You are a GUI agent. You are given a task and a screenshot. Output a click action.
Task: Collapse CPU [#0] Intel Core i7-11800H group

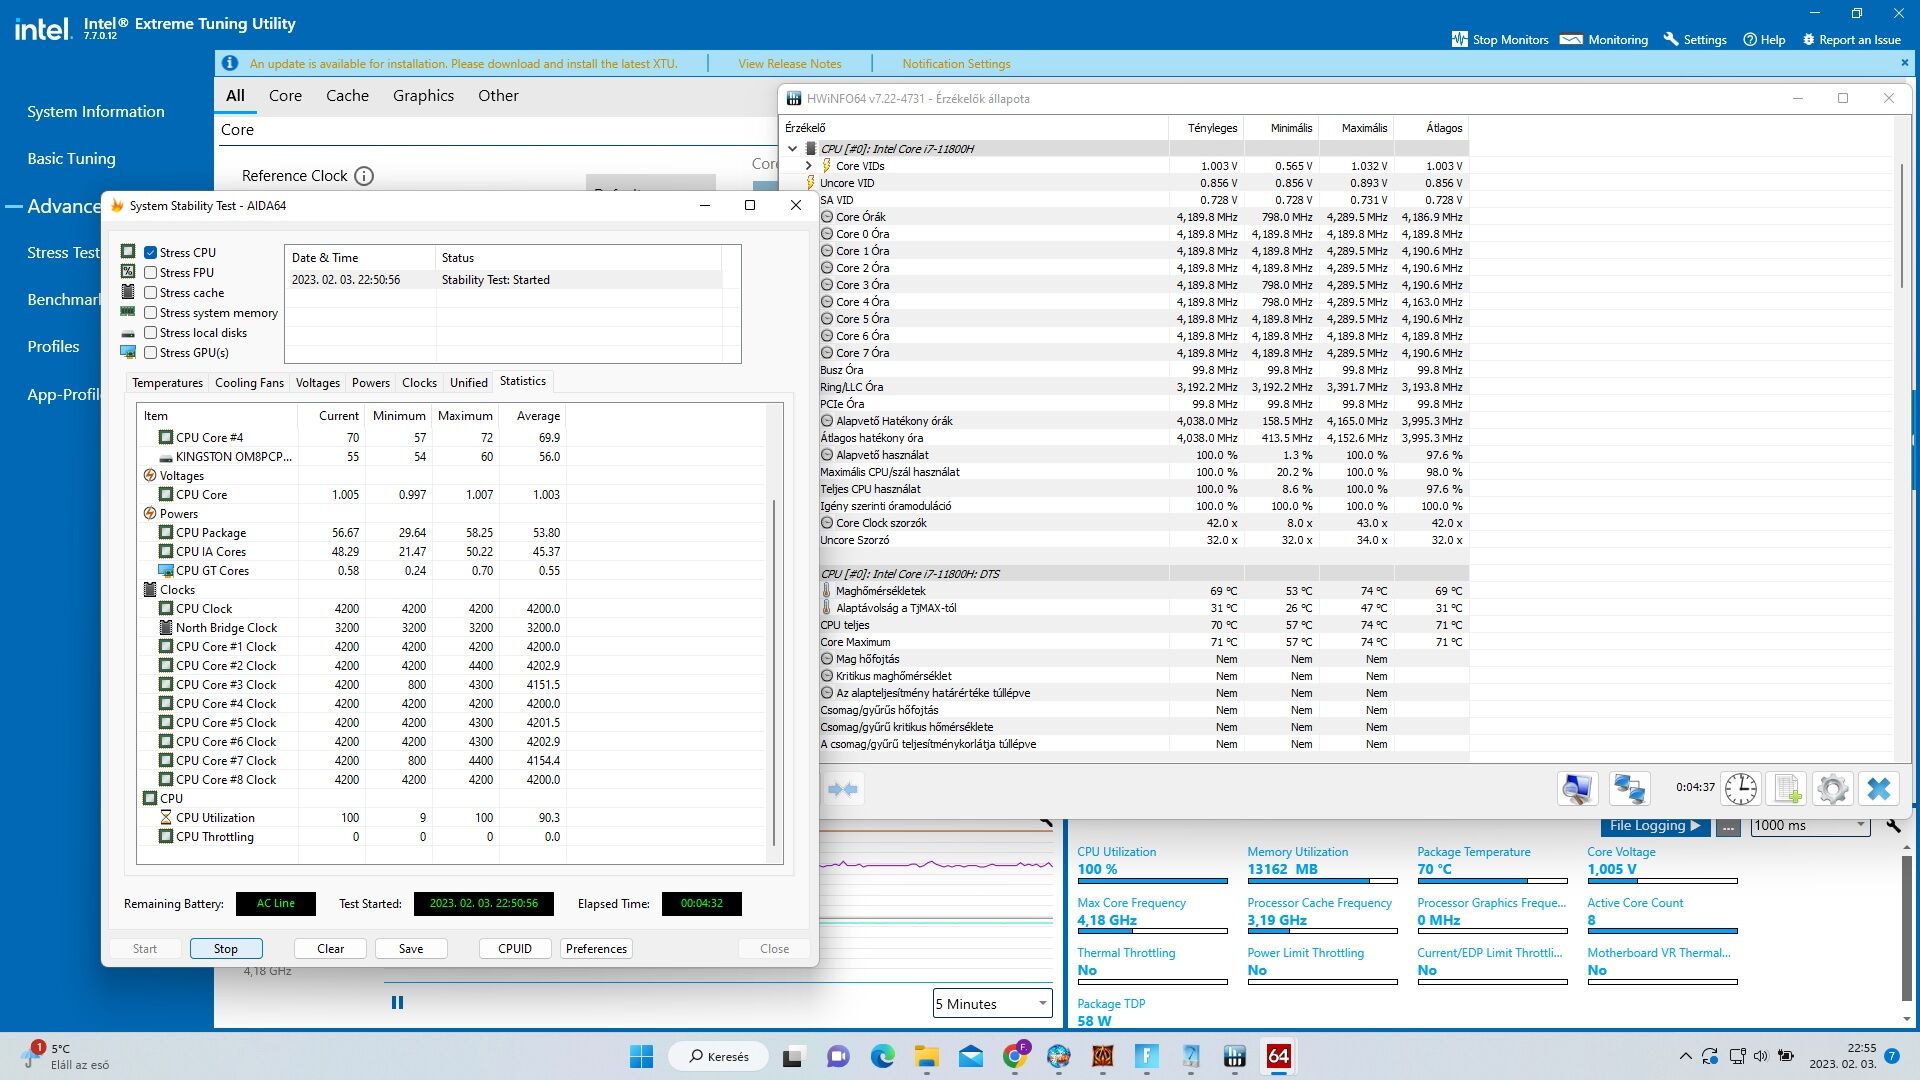pos(793,149)
